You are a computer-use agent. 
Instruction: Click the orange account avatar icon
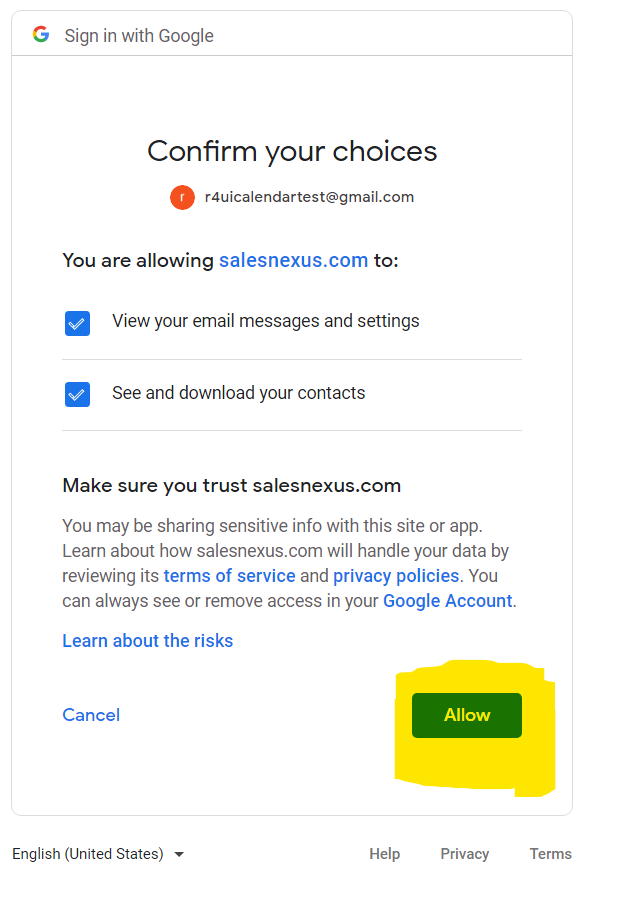point(182,197)
